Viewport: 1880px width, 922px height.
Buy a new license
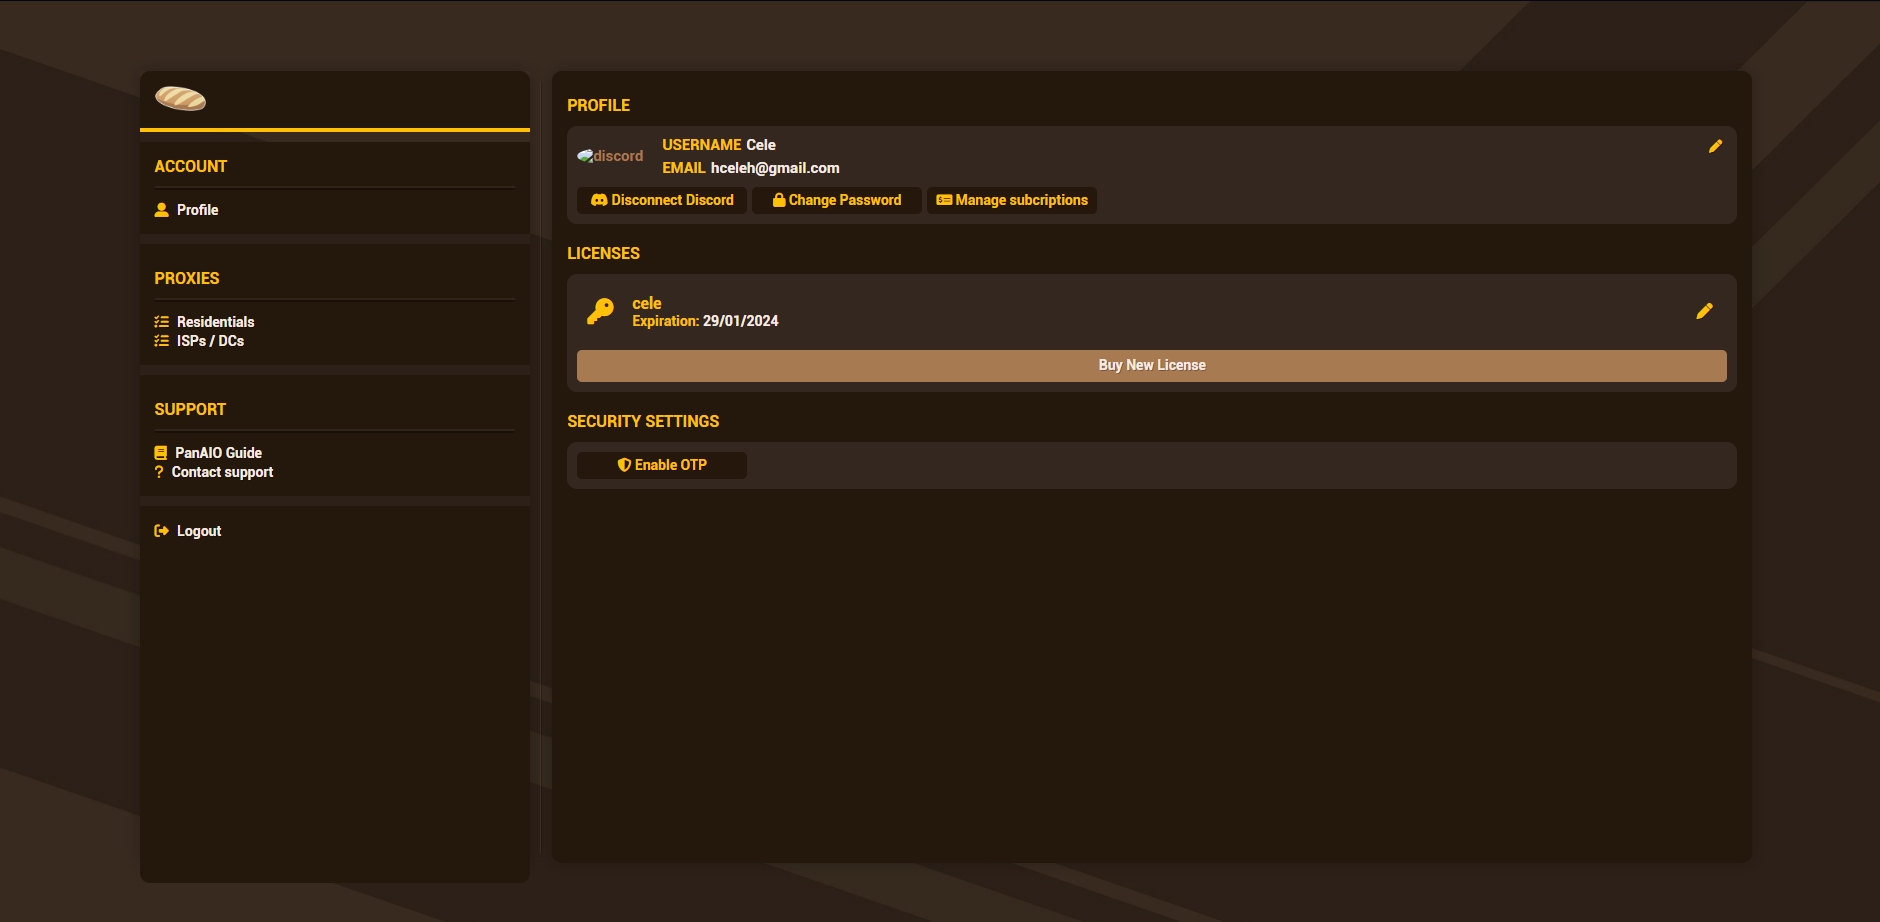pos(1151,365)
